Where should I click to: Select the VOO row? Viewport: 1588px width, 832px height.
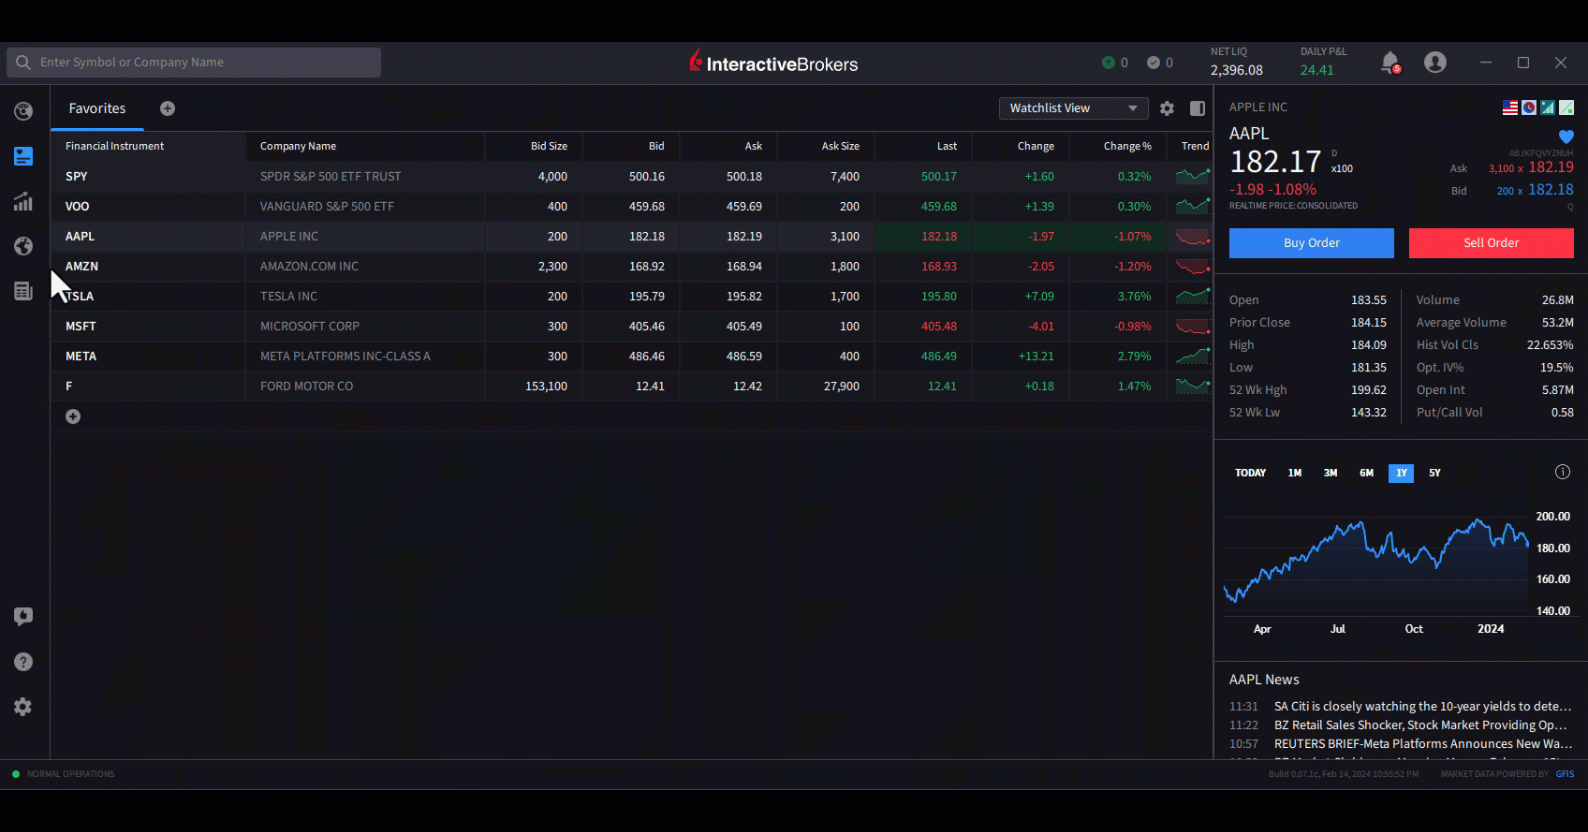coord(632,206)
